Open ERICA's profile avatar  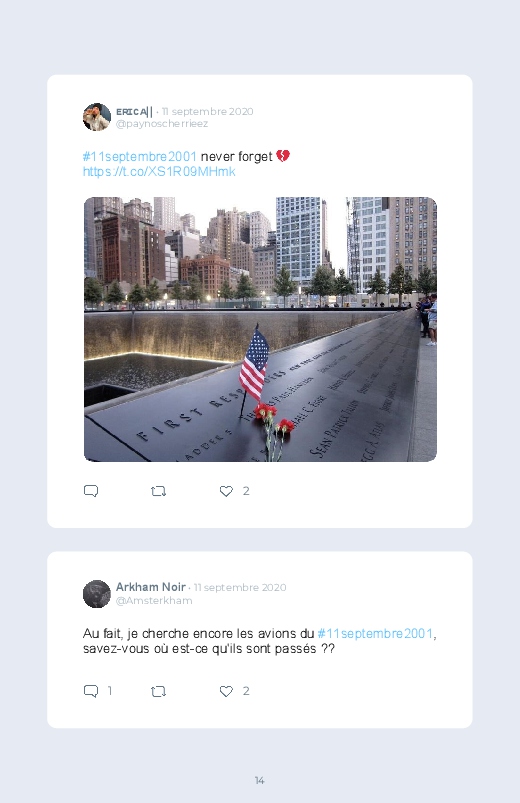[97, 117]
